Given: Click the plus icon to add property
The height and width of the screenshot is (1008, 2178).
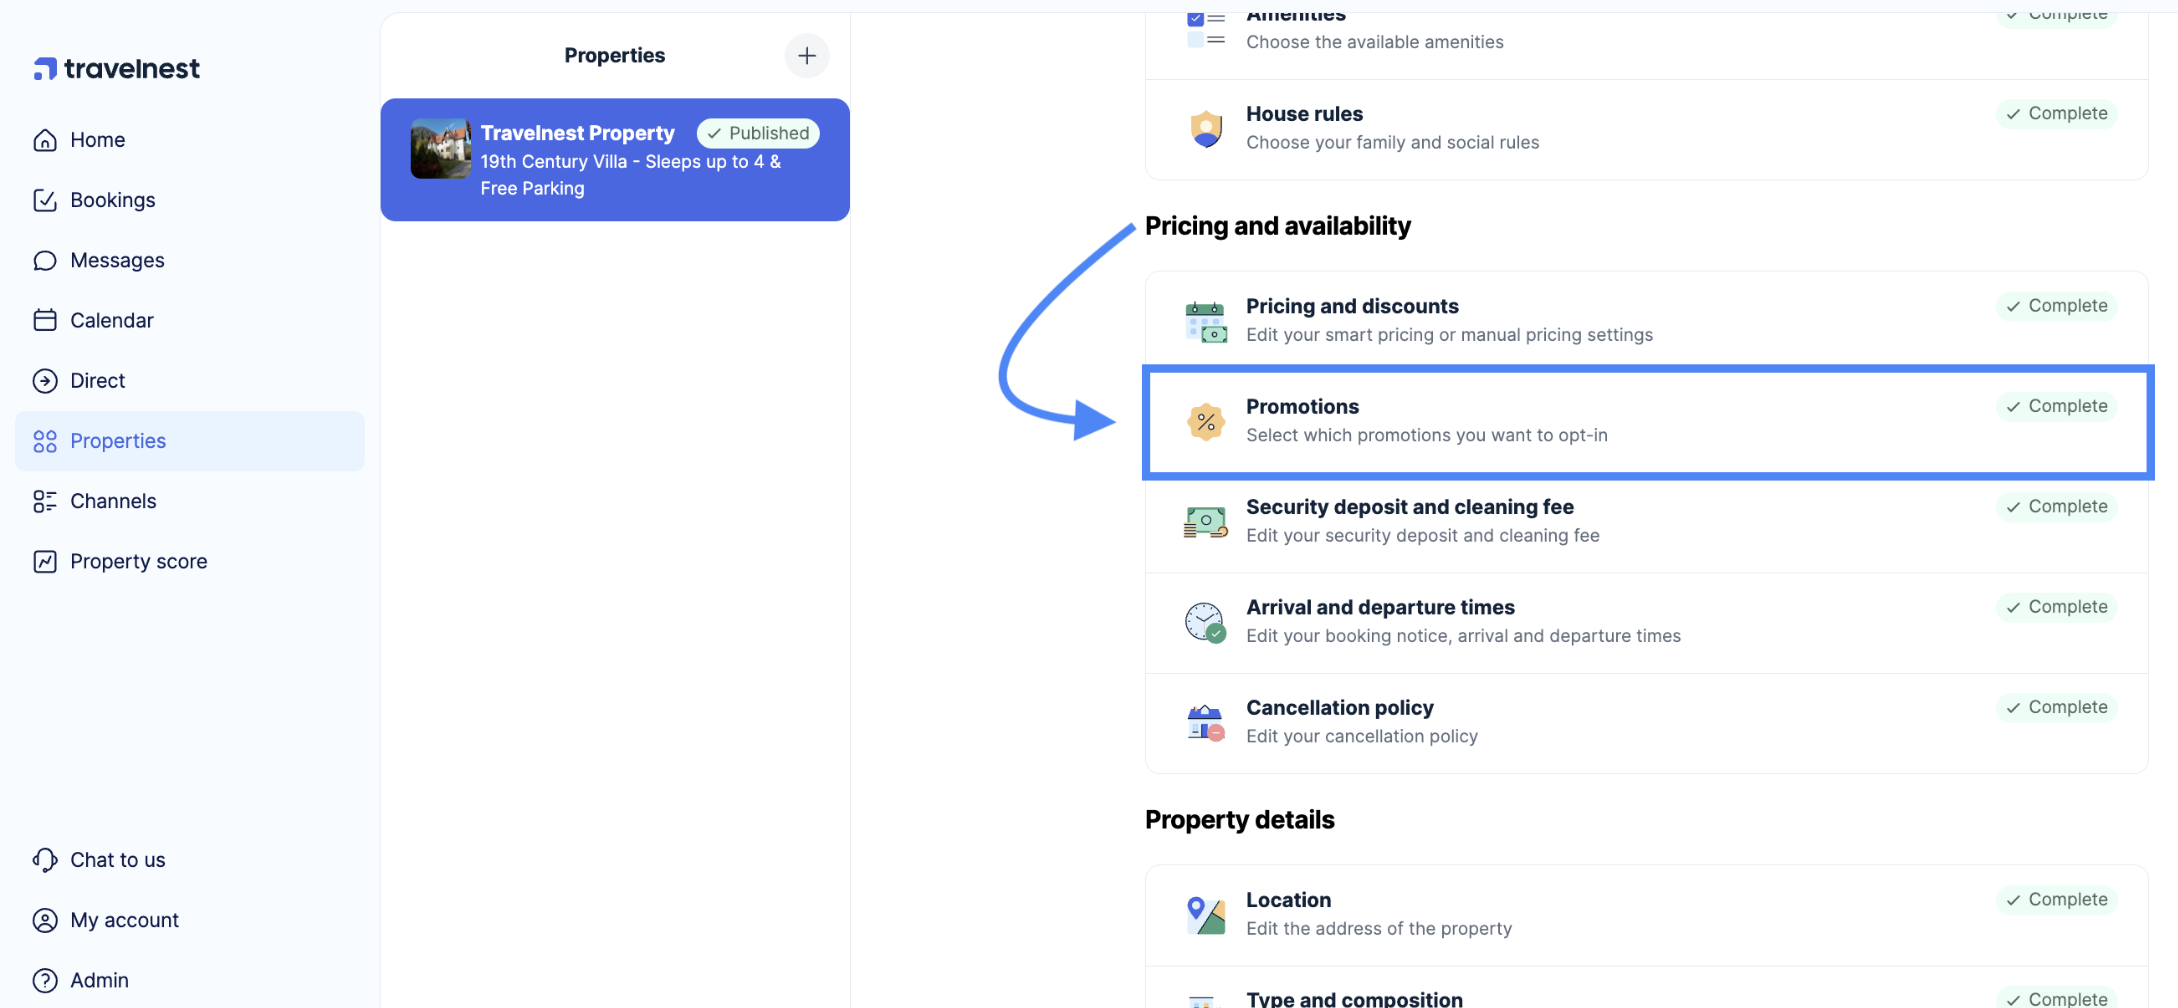Looking at the screenshot, I should click(x=806, y=56).
